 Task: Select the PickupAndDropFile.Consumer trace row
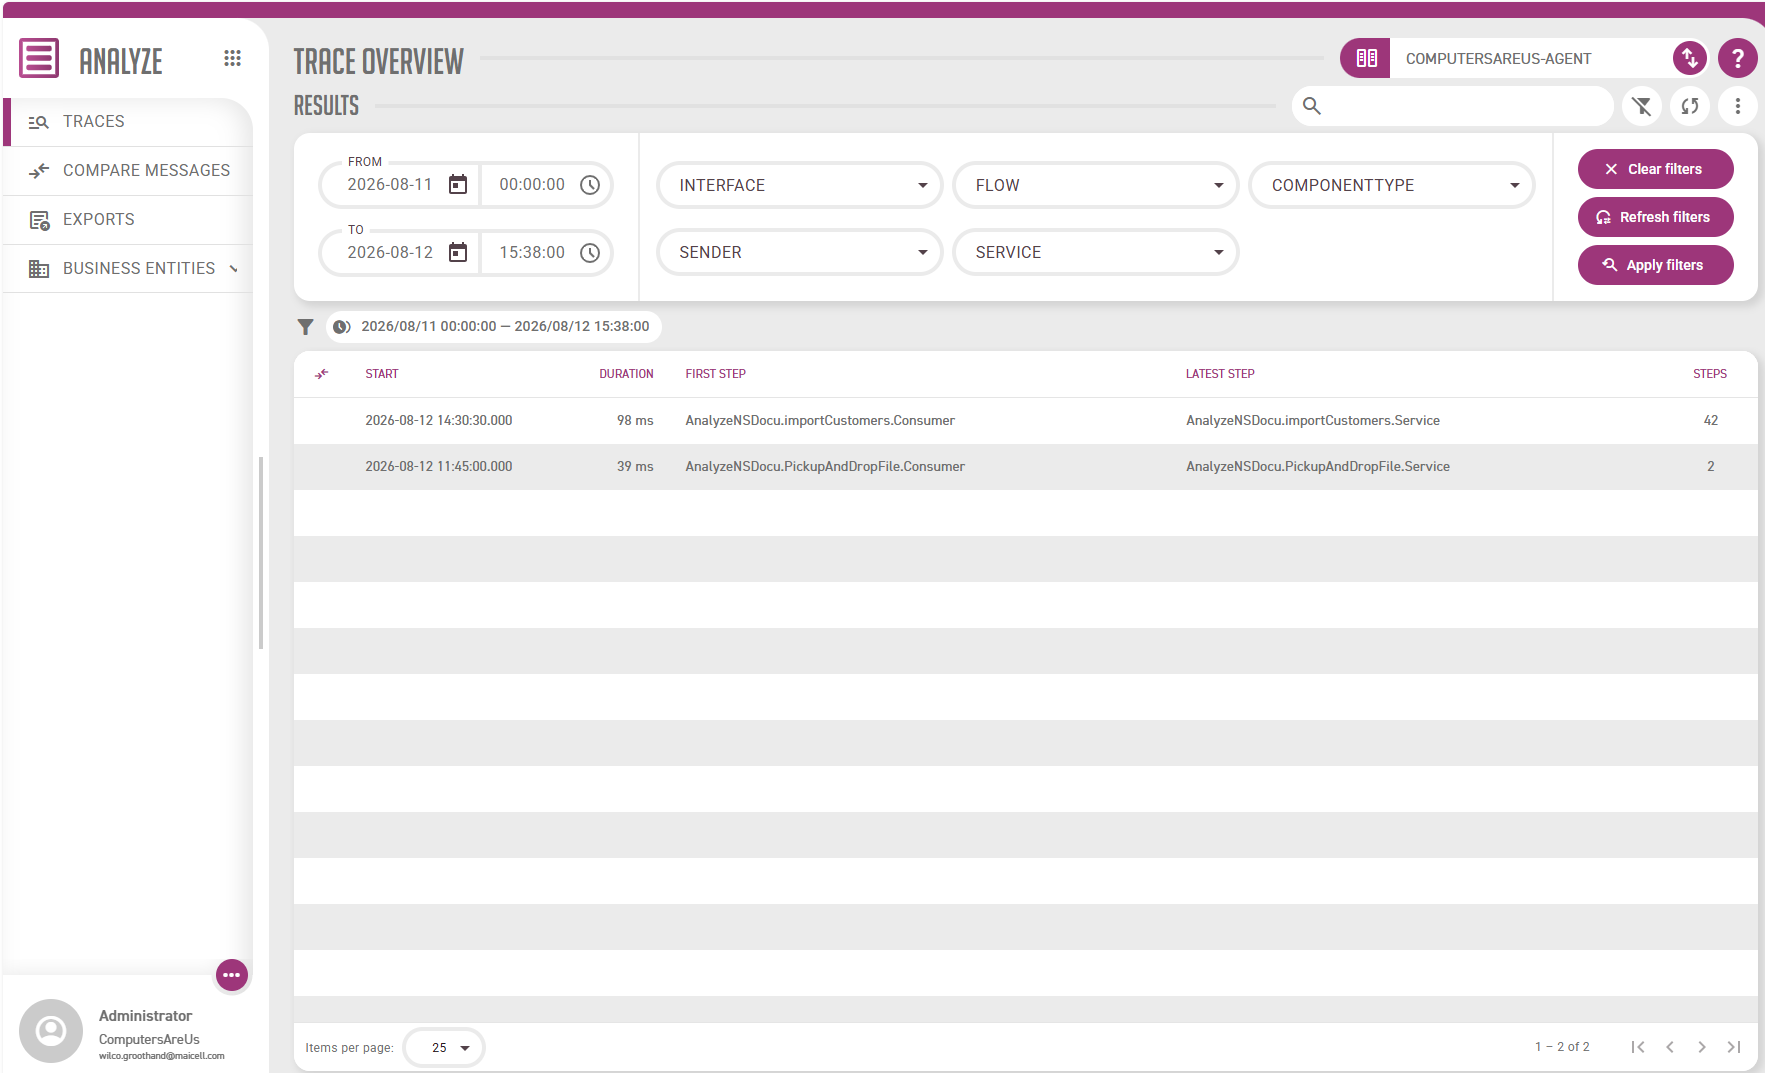click(1026, 467)
